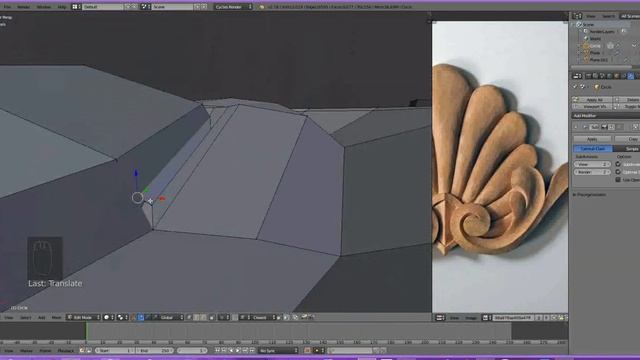Collapse the subdivision modifier with its arrow

pos(576,127)
